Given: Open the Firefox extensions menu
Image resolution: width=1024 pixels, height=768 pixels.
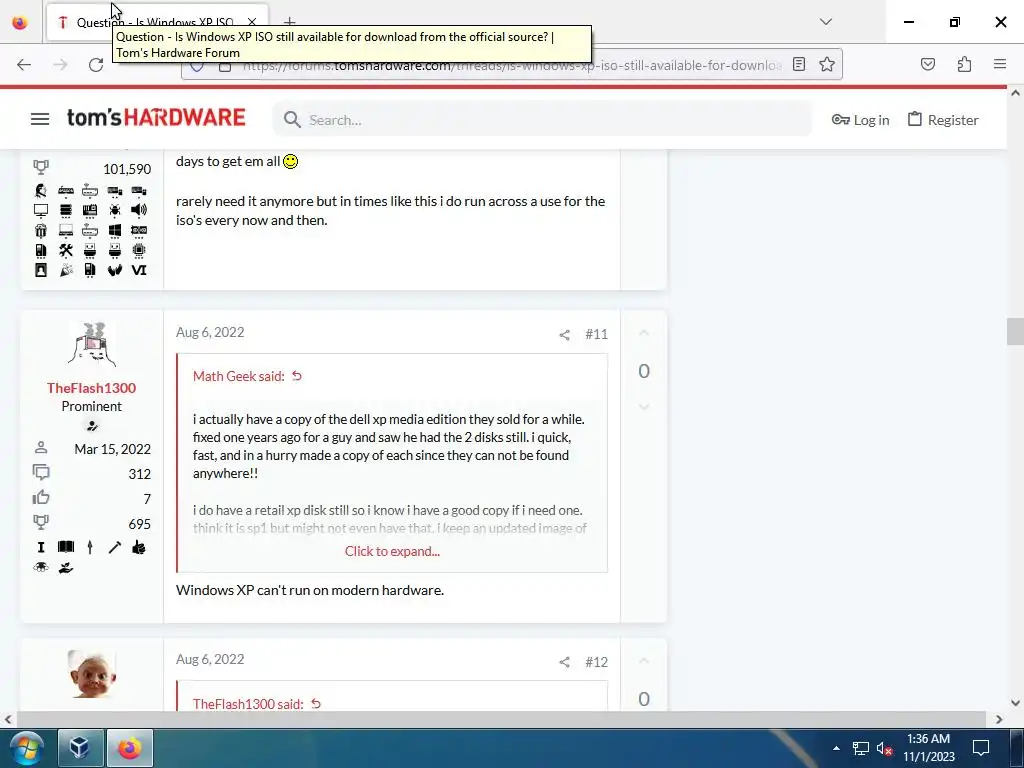Looking at the screenshot, I should (964, 64).
